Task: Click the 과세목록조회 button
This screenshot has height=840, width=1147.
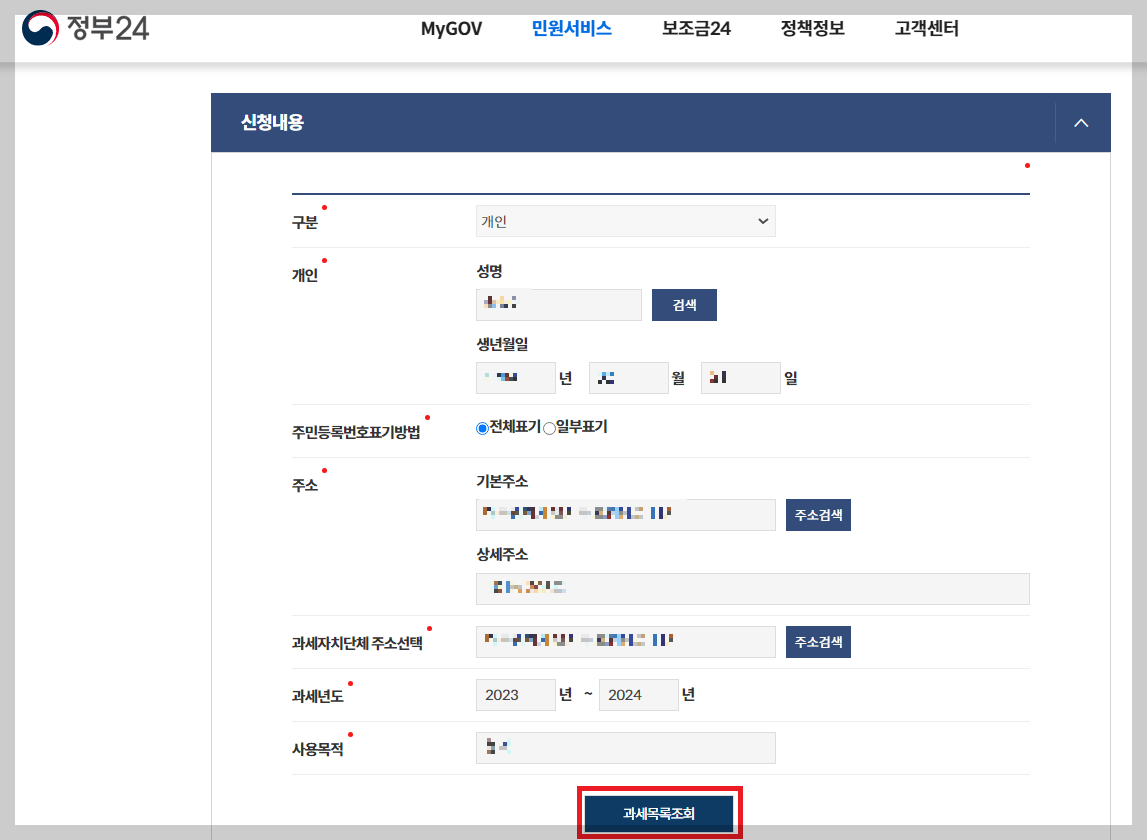Action: (x=658, y=814)
